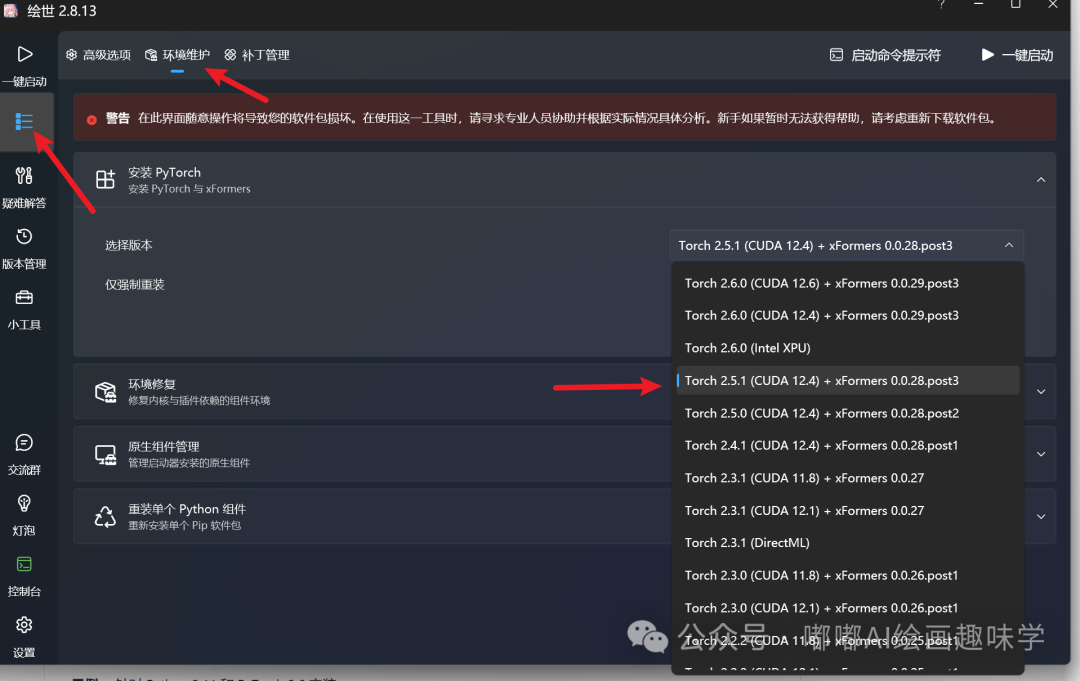The width and height of the screenshot is (1080, 681).
Task: Switch to 高级选项 tab
Action: [x=98, y=55]
